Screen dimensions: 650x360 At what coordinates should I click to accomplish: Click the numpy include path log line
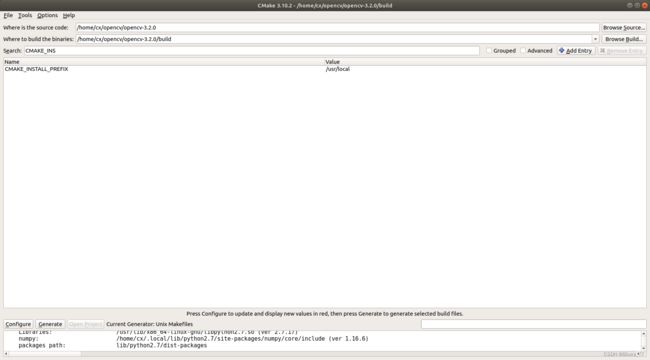pos(193,338)
